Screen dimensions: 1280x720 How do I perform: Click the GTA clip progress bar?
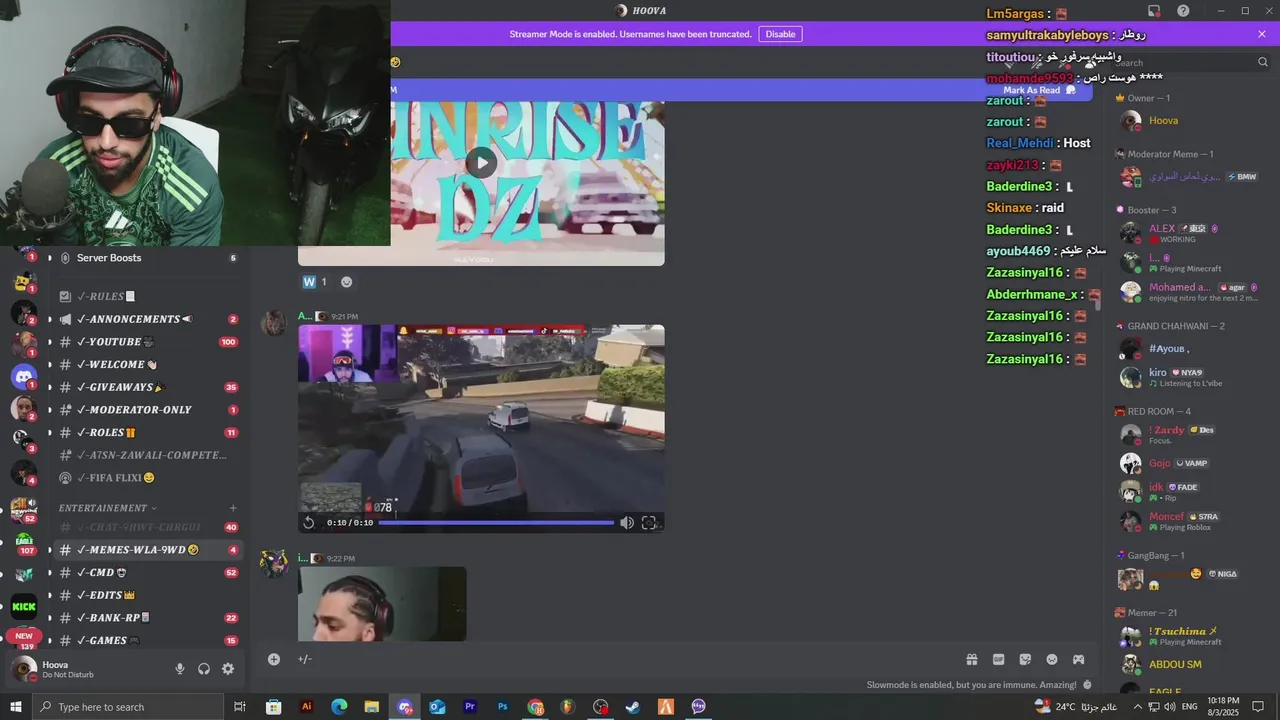pos(496,522)
